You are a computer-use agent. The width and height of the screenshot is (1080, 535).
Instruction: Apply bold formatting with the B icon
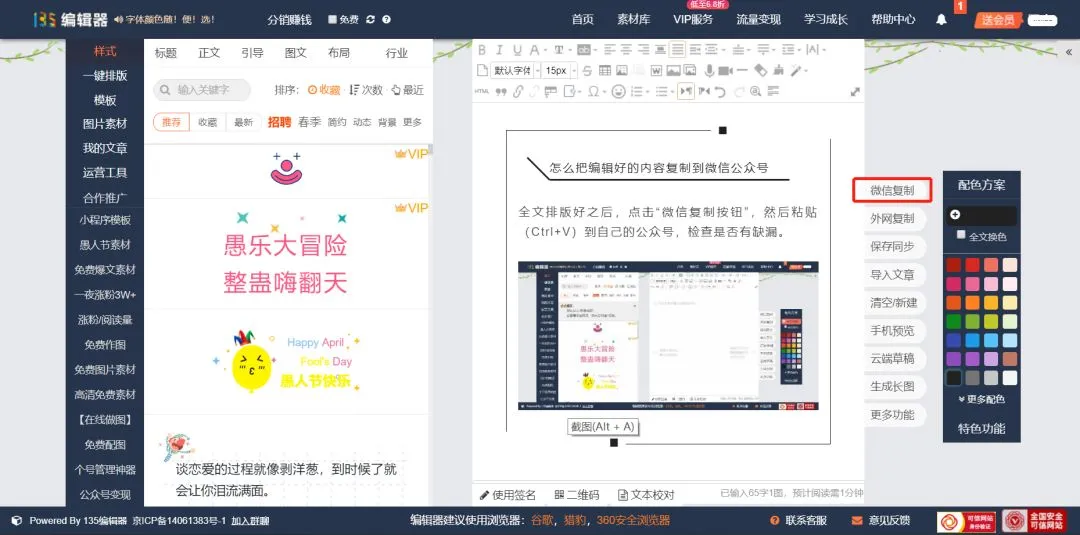pos(481,50)
